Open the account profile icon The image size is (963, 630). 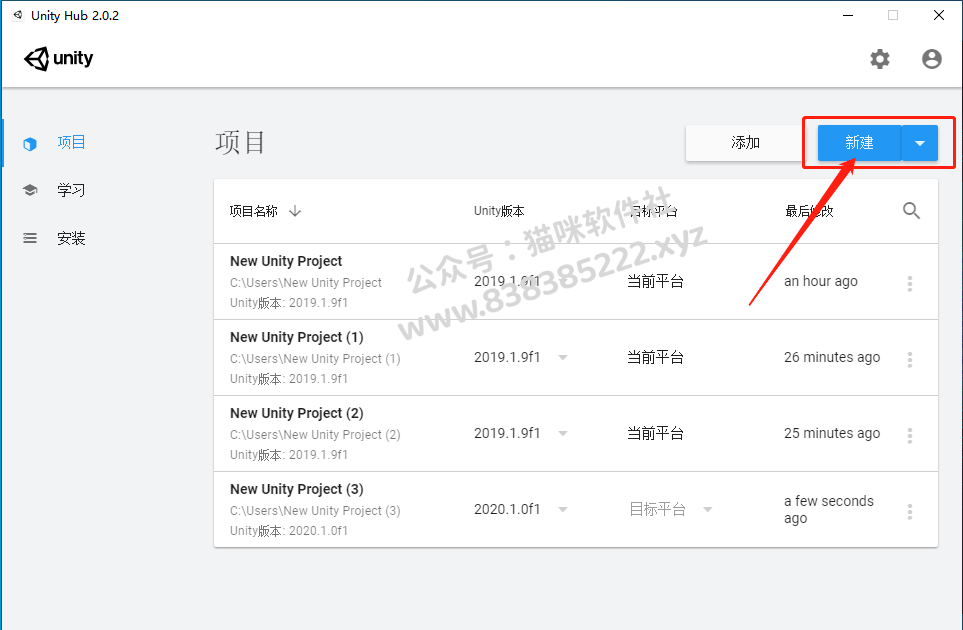tap(932, 59)
